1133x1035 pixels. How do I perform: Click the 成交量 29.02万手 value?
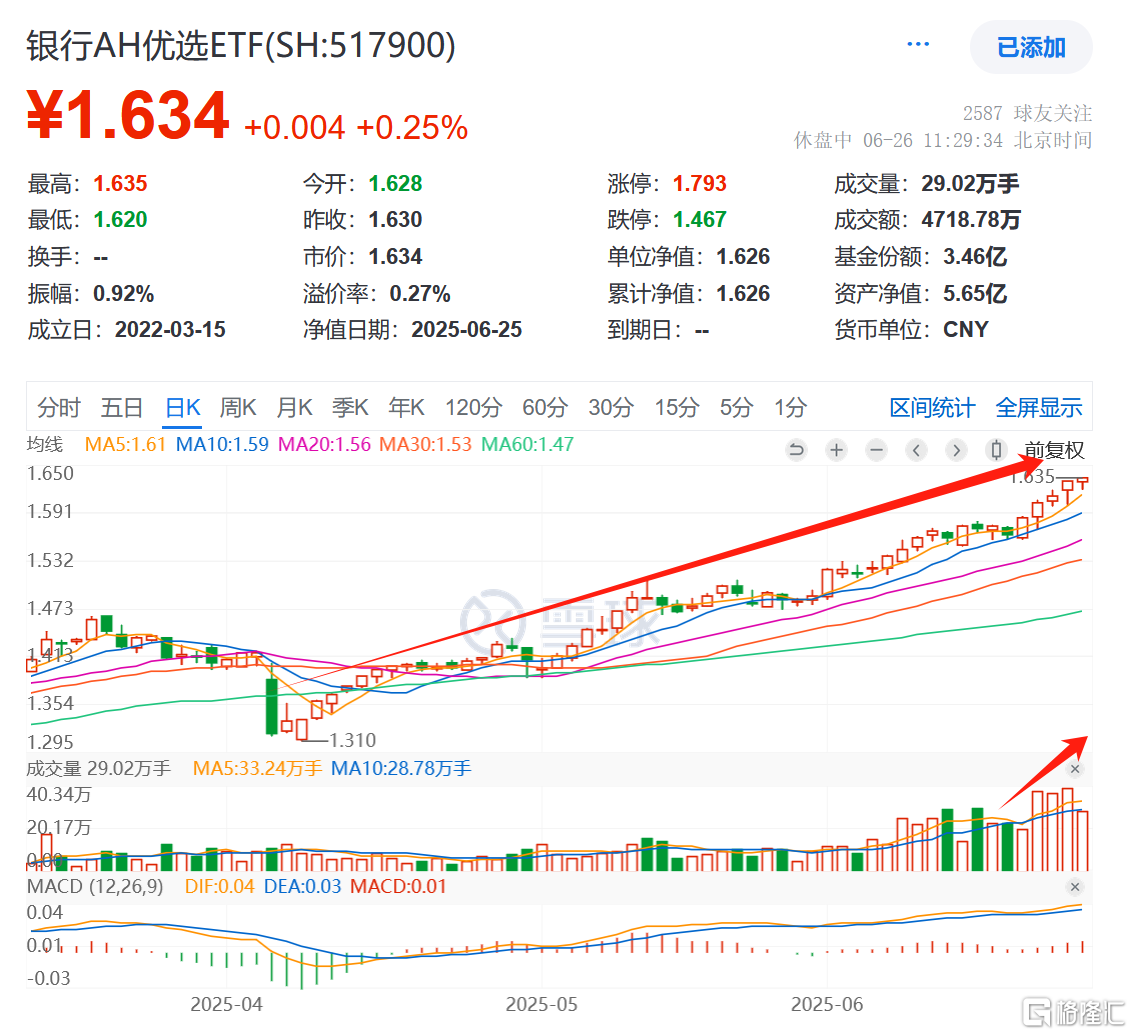pyautogui.click(x=970, y=184)
